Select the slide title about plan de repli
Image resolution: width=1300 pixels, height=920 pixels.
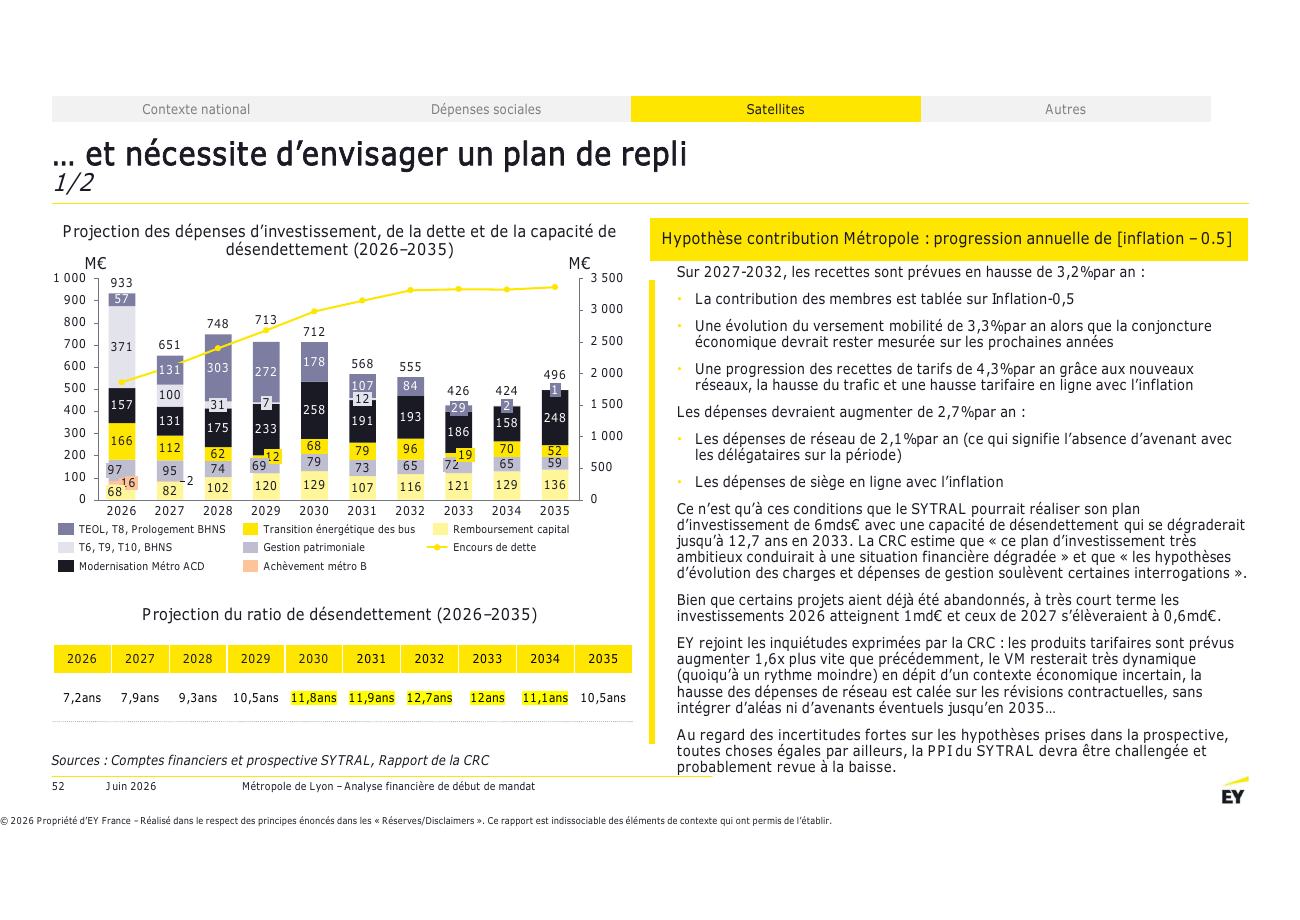tap(370, 154)
